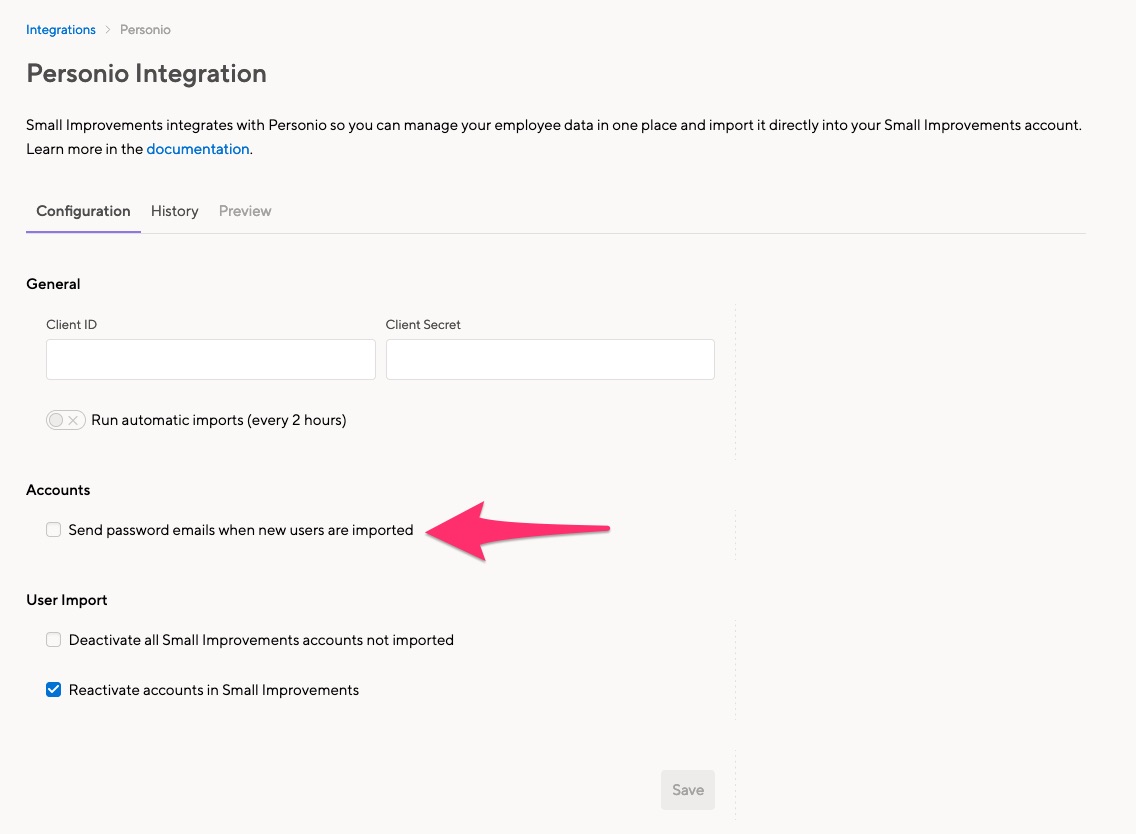Click the Personio Integration page title
The height and width of the screenshot is (834, 1136).
(146, 73)
